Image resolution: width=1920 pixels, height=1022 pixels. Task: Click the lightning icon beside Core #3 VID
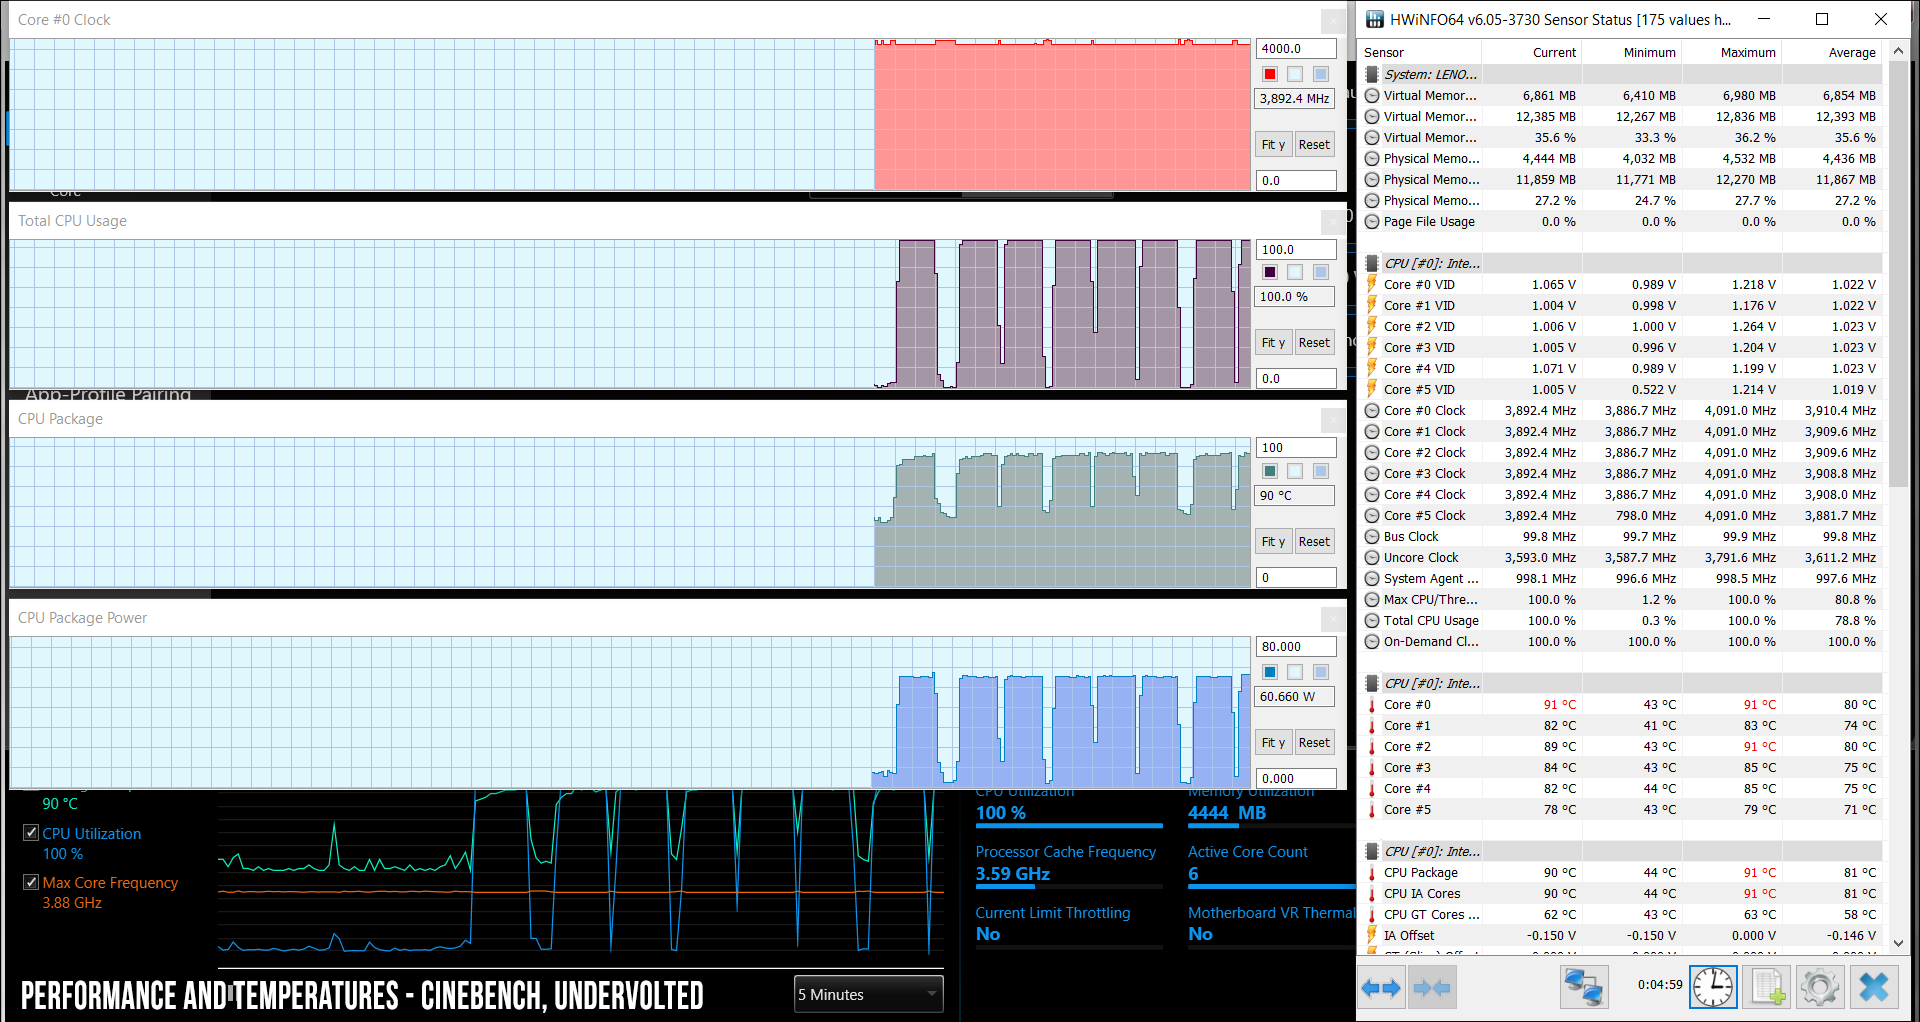pos(1372,347)
